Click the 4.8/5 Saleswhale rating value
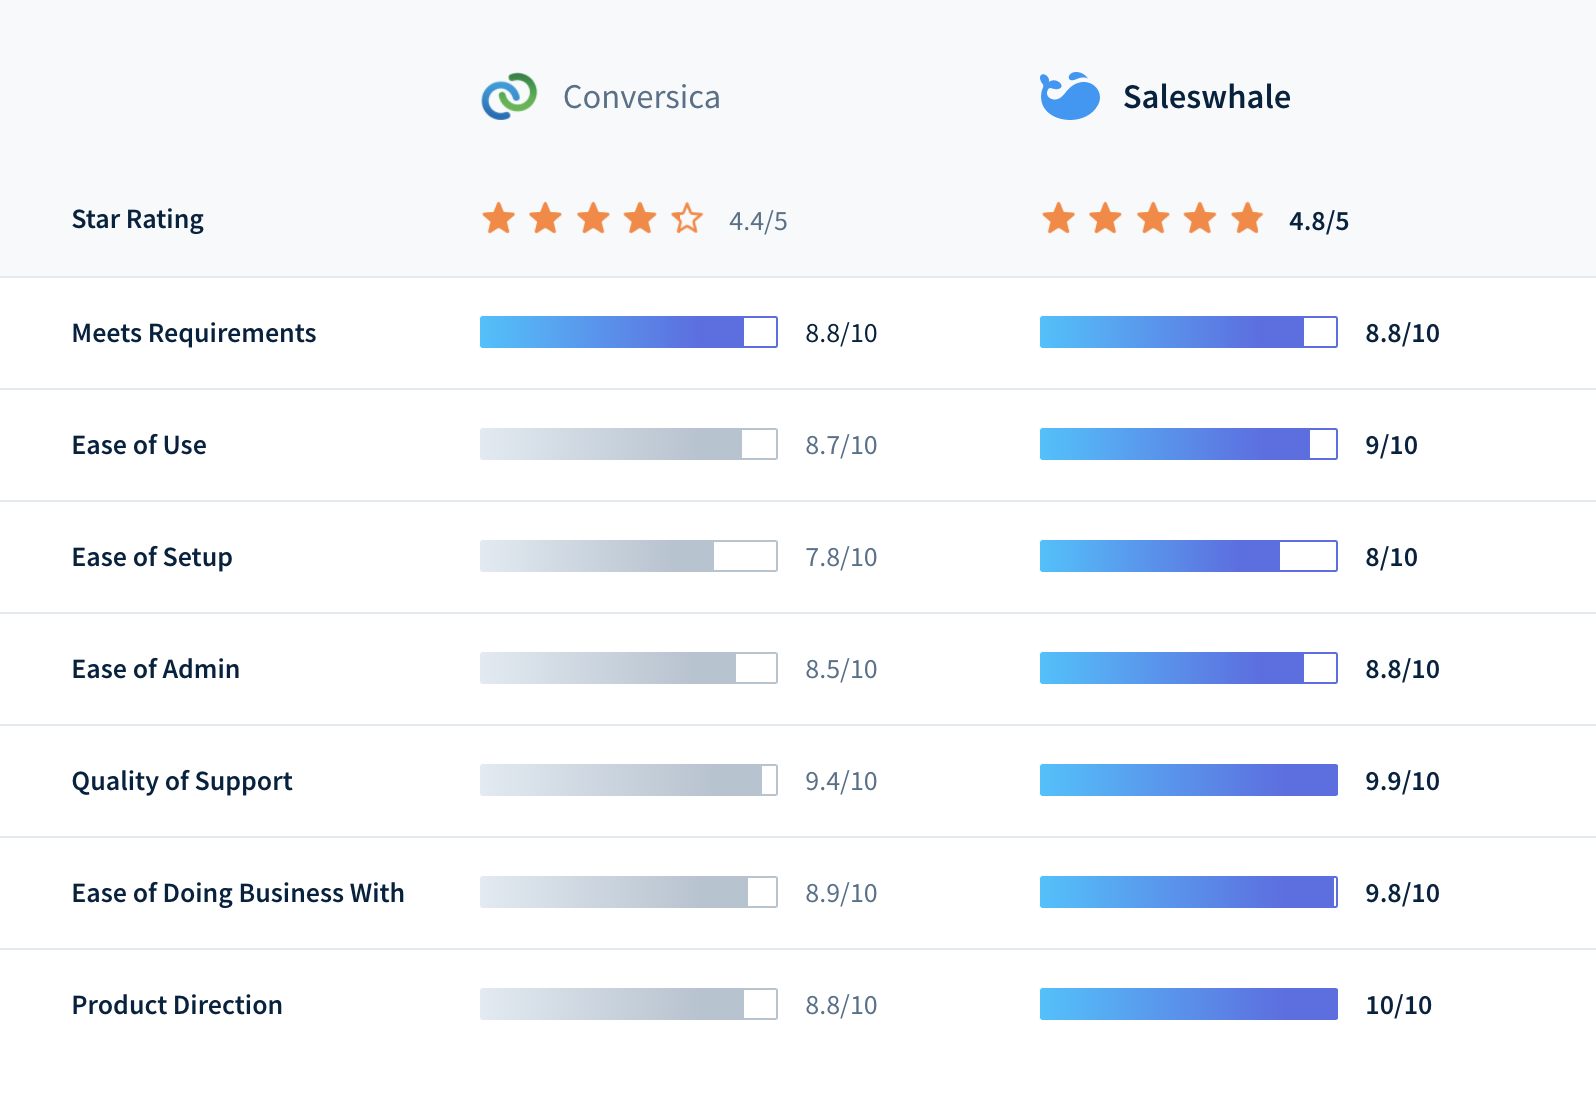Image resolution: width=1596 pixels, height=1106 pixels. (1318, 221)
